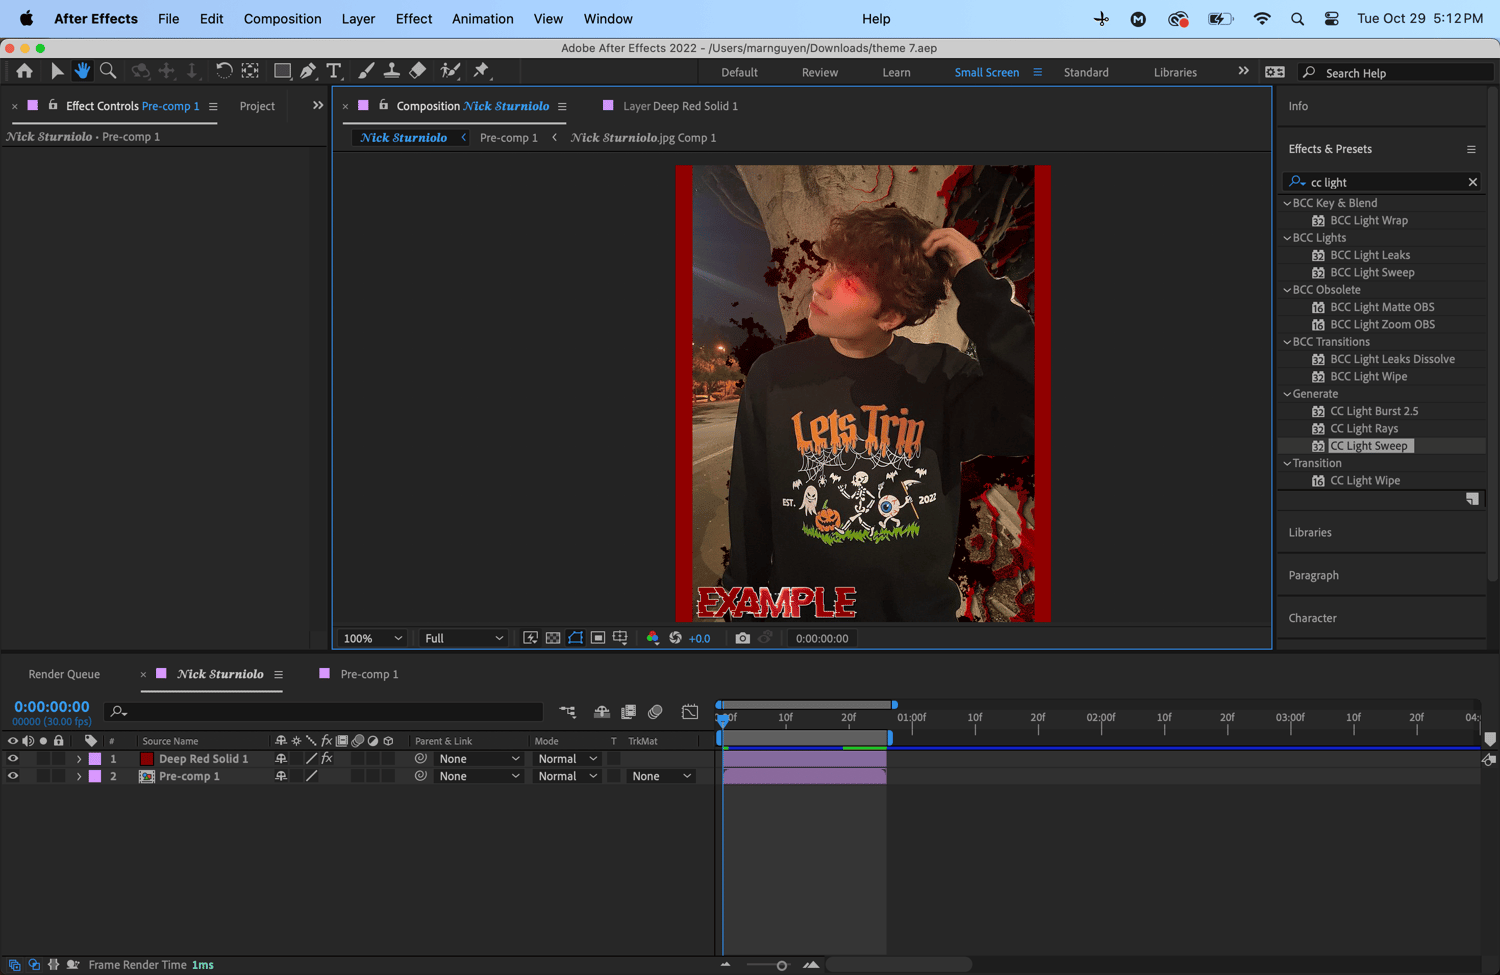Select the Pen tool in toolbar
The image size is (1500, 975).
tap(308, 71)
